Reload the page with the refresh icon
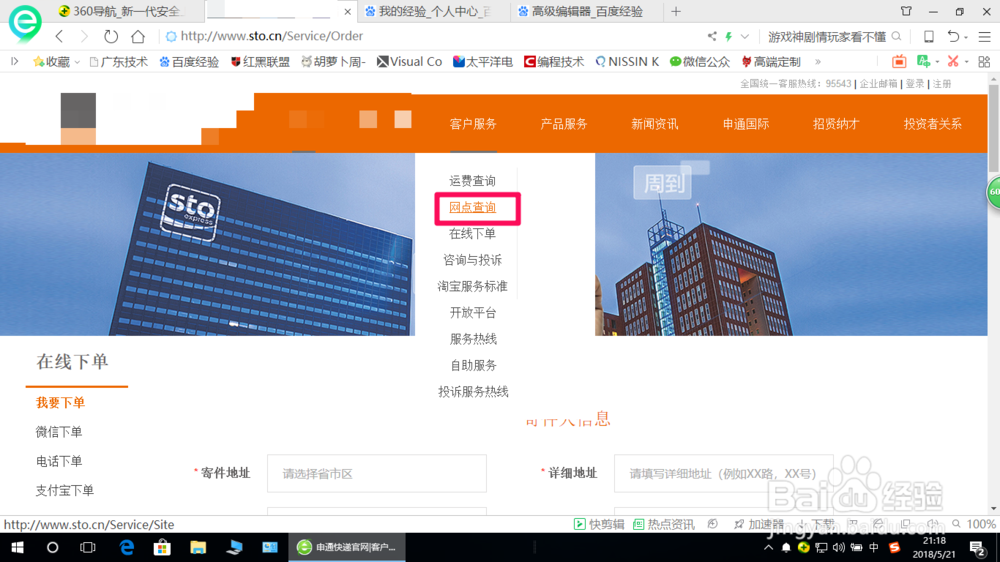The width and height of the screenshot is (1000, 562). pos(111,36)
